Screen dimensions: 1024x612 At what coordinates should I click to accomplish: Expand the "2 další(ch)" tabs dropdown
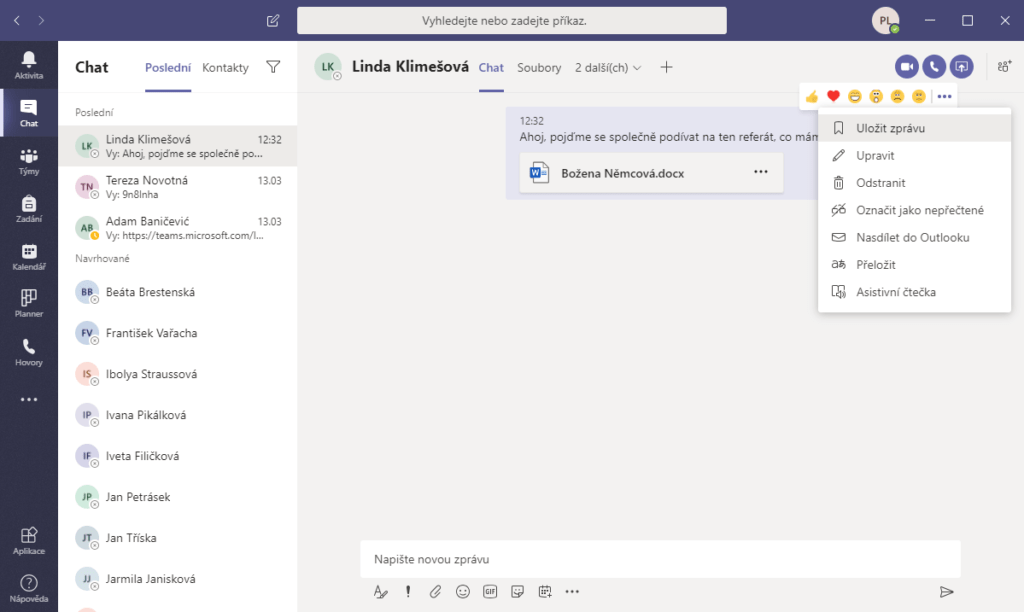(608, 68)
